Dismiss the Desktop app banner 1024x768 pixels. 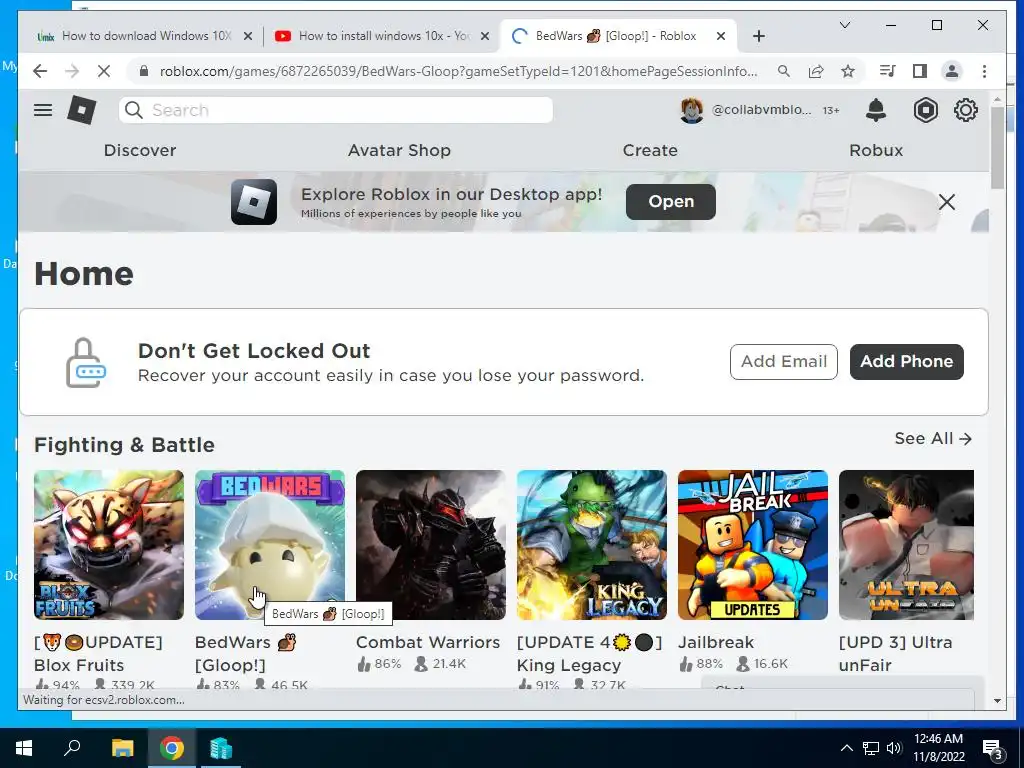(x=946, y=202)
